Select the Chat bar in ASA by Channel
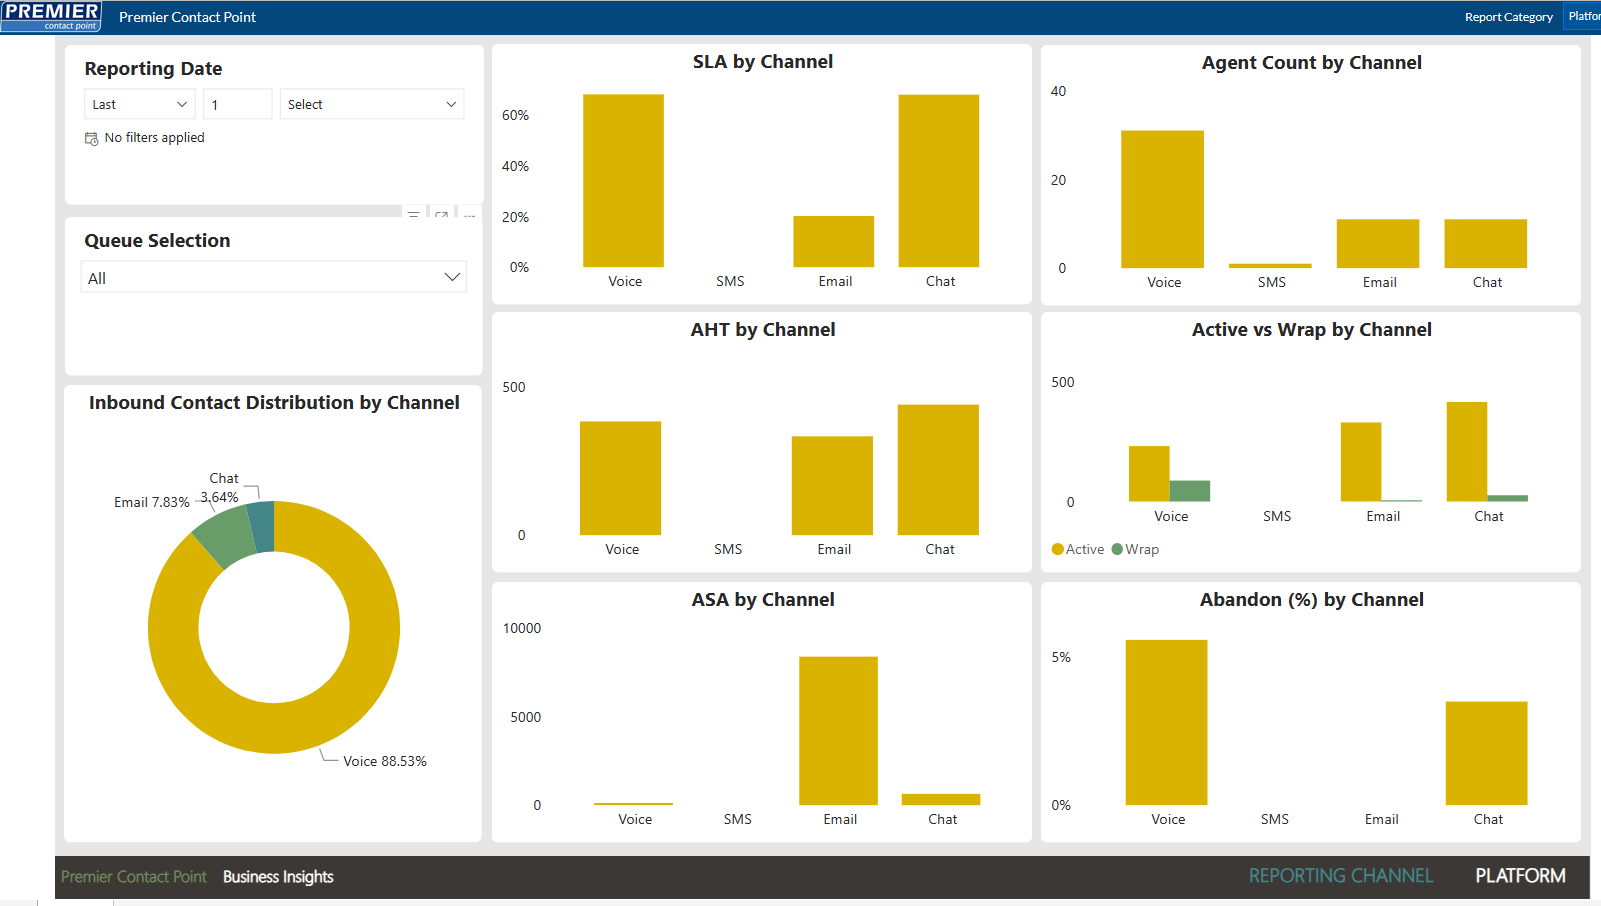Screen dimensions: 1601x906 point(941,799)
